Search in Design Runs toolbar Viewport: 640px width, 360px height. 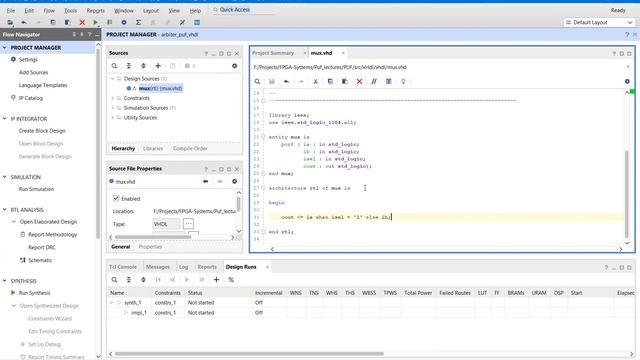coord(114,280)
